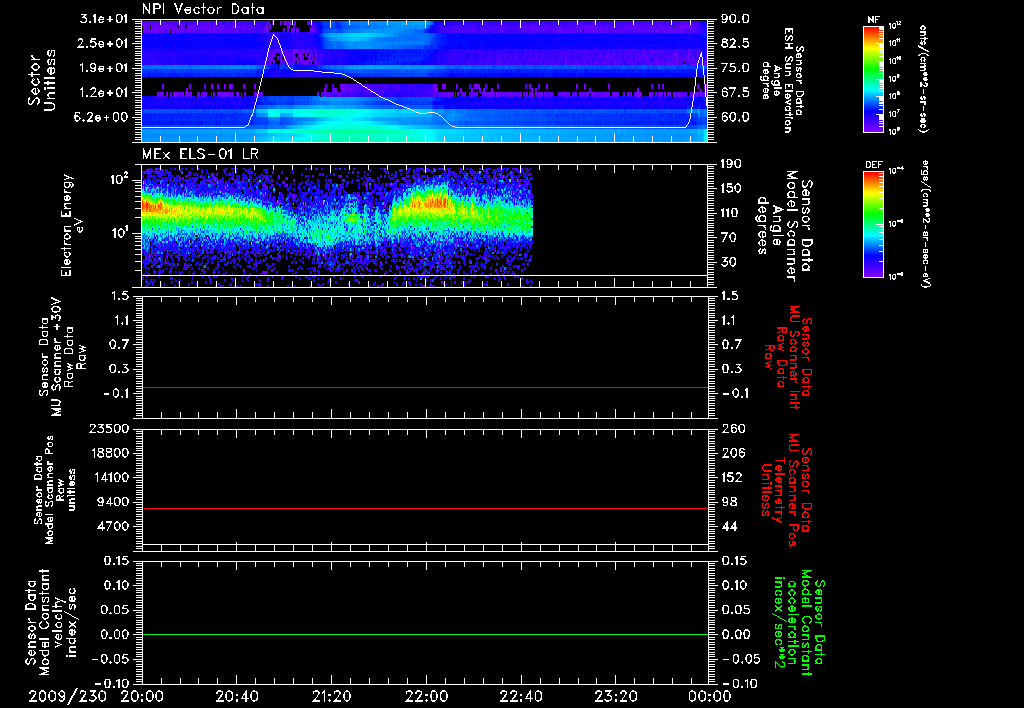Select the NPI Vector Data title
The height and width of the screenshot is (708, 1024).
(204, 9)
